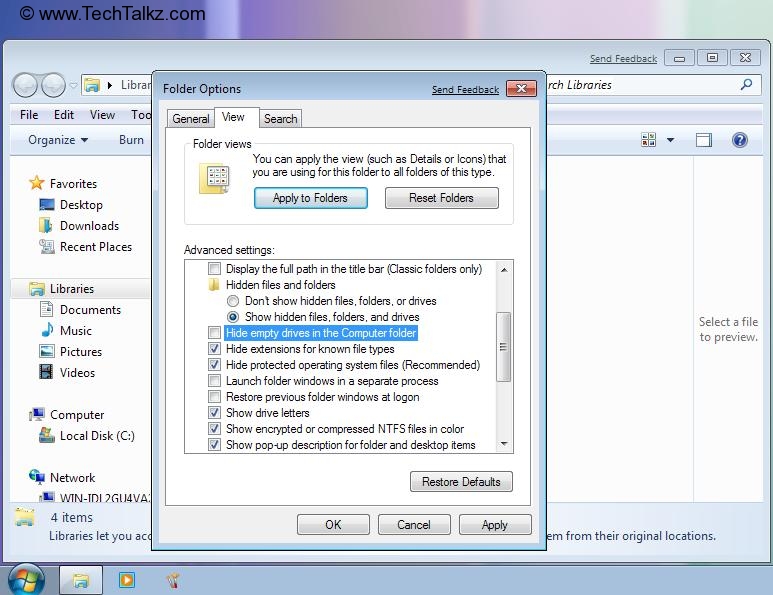Open the Documents library icon
The image size is (773, 595).
pos(46,310)
